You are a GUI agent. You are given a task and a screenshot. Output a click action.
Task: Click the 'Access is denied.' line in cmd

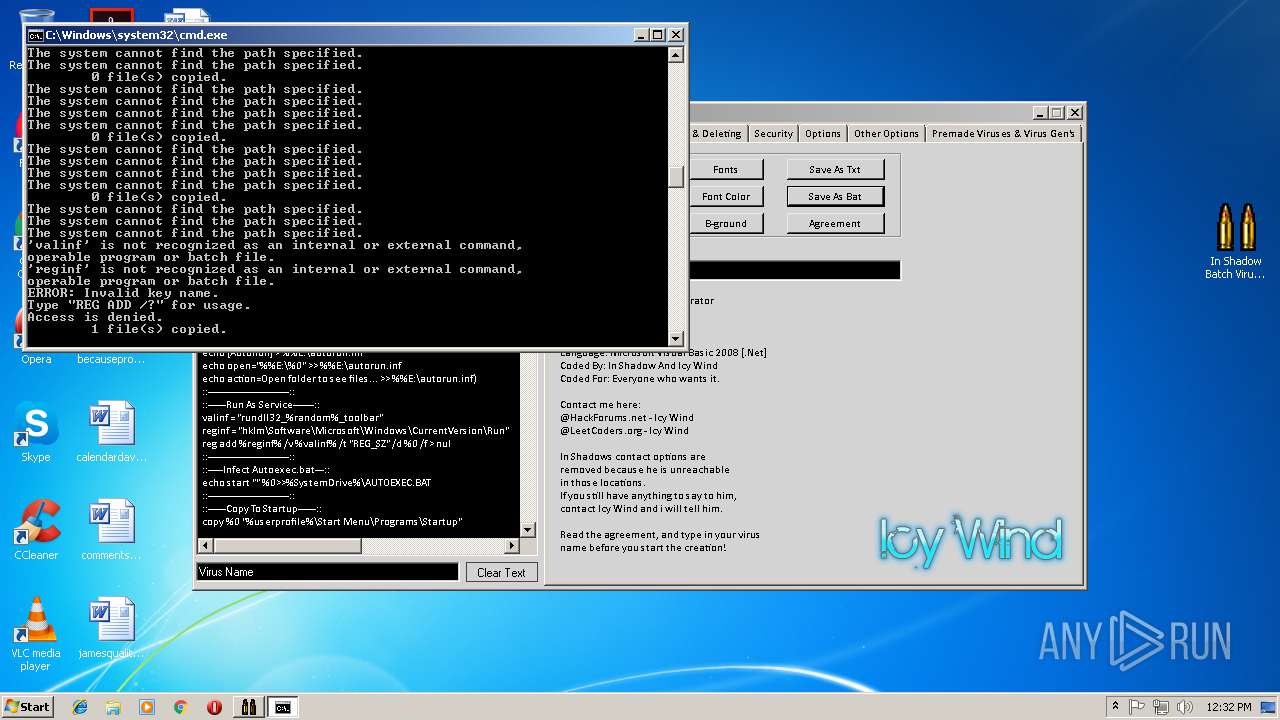(x=95, y=317)
